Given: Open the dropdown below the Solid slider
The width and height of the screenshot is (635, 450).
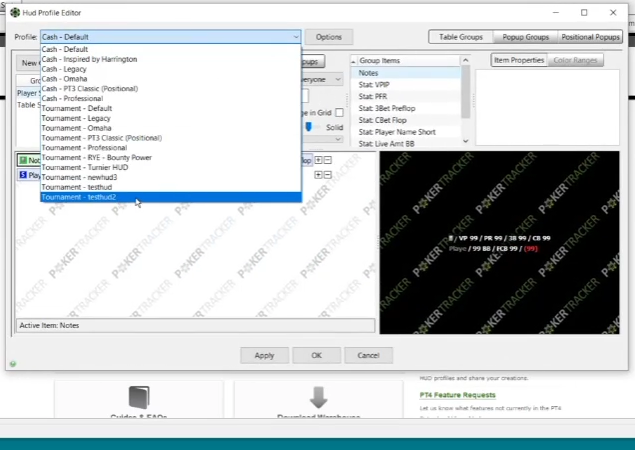Looking at the screenshot, I should (322, 139).
